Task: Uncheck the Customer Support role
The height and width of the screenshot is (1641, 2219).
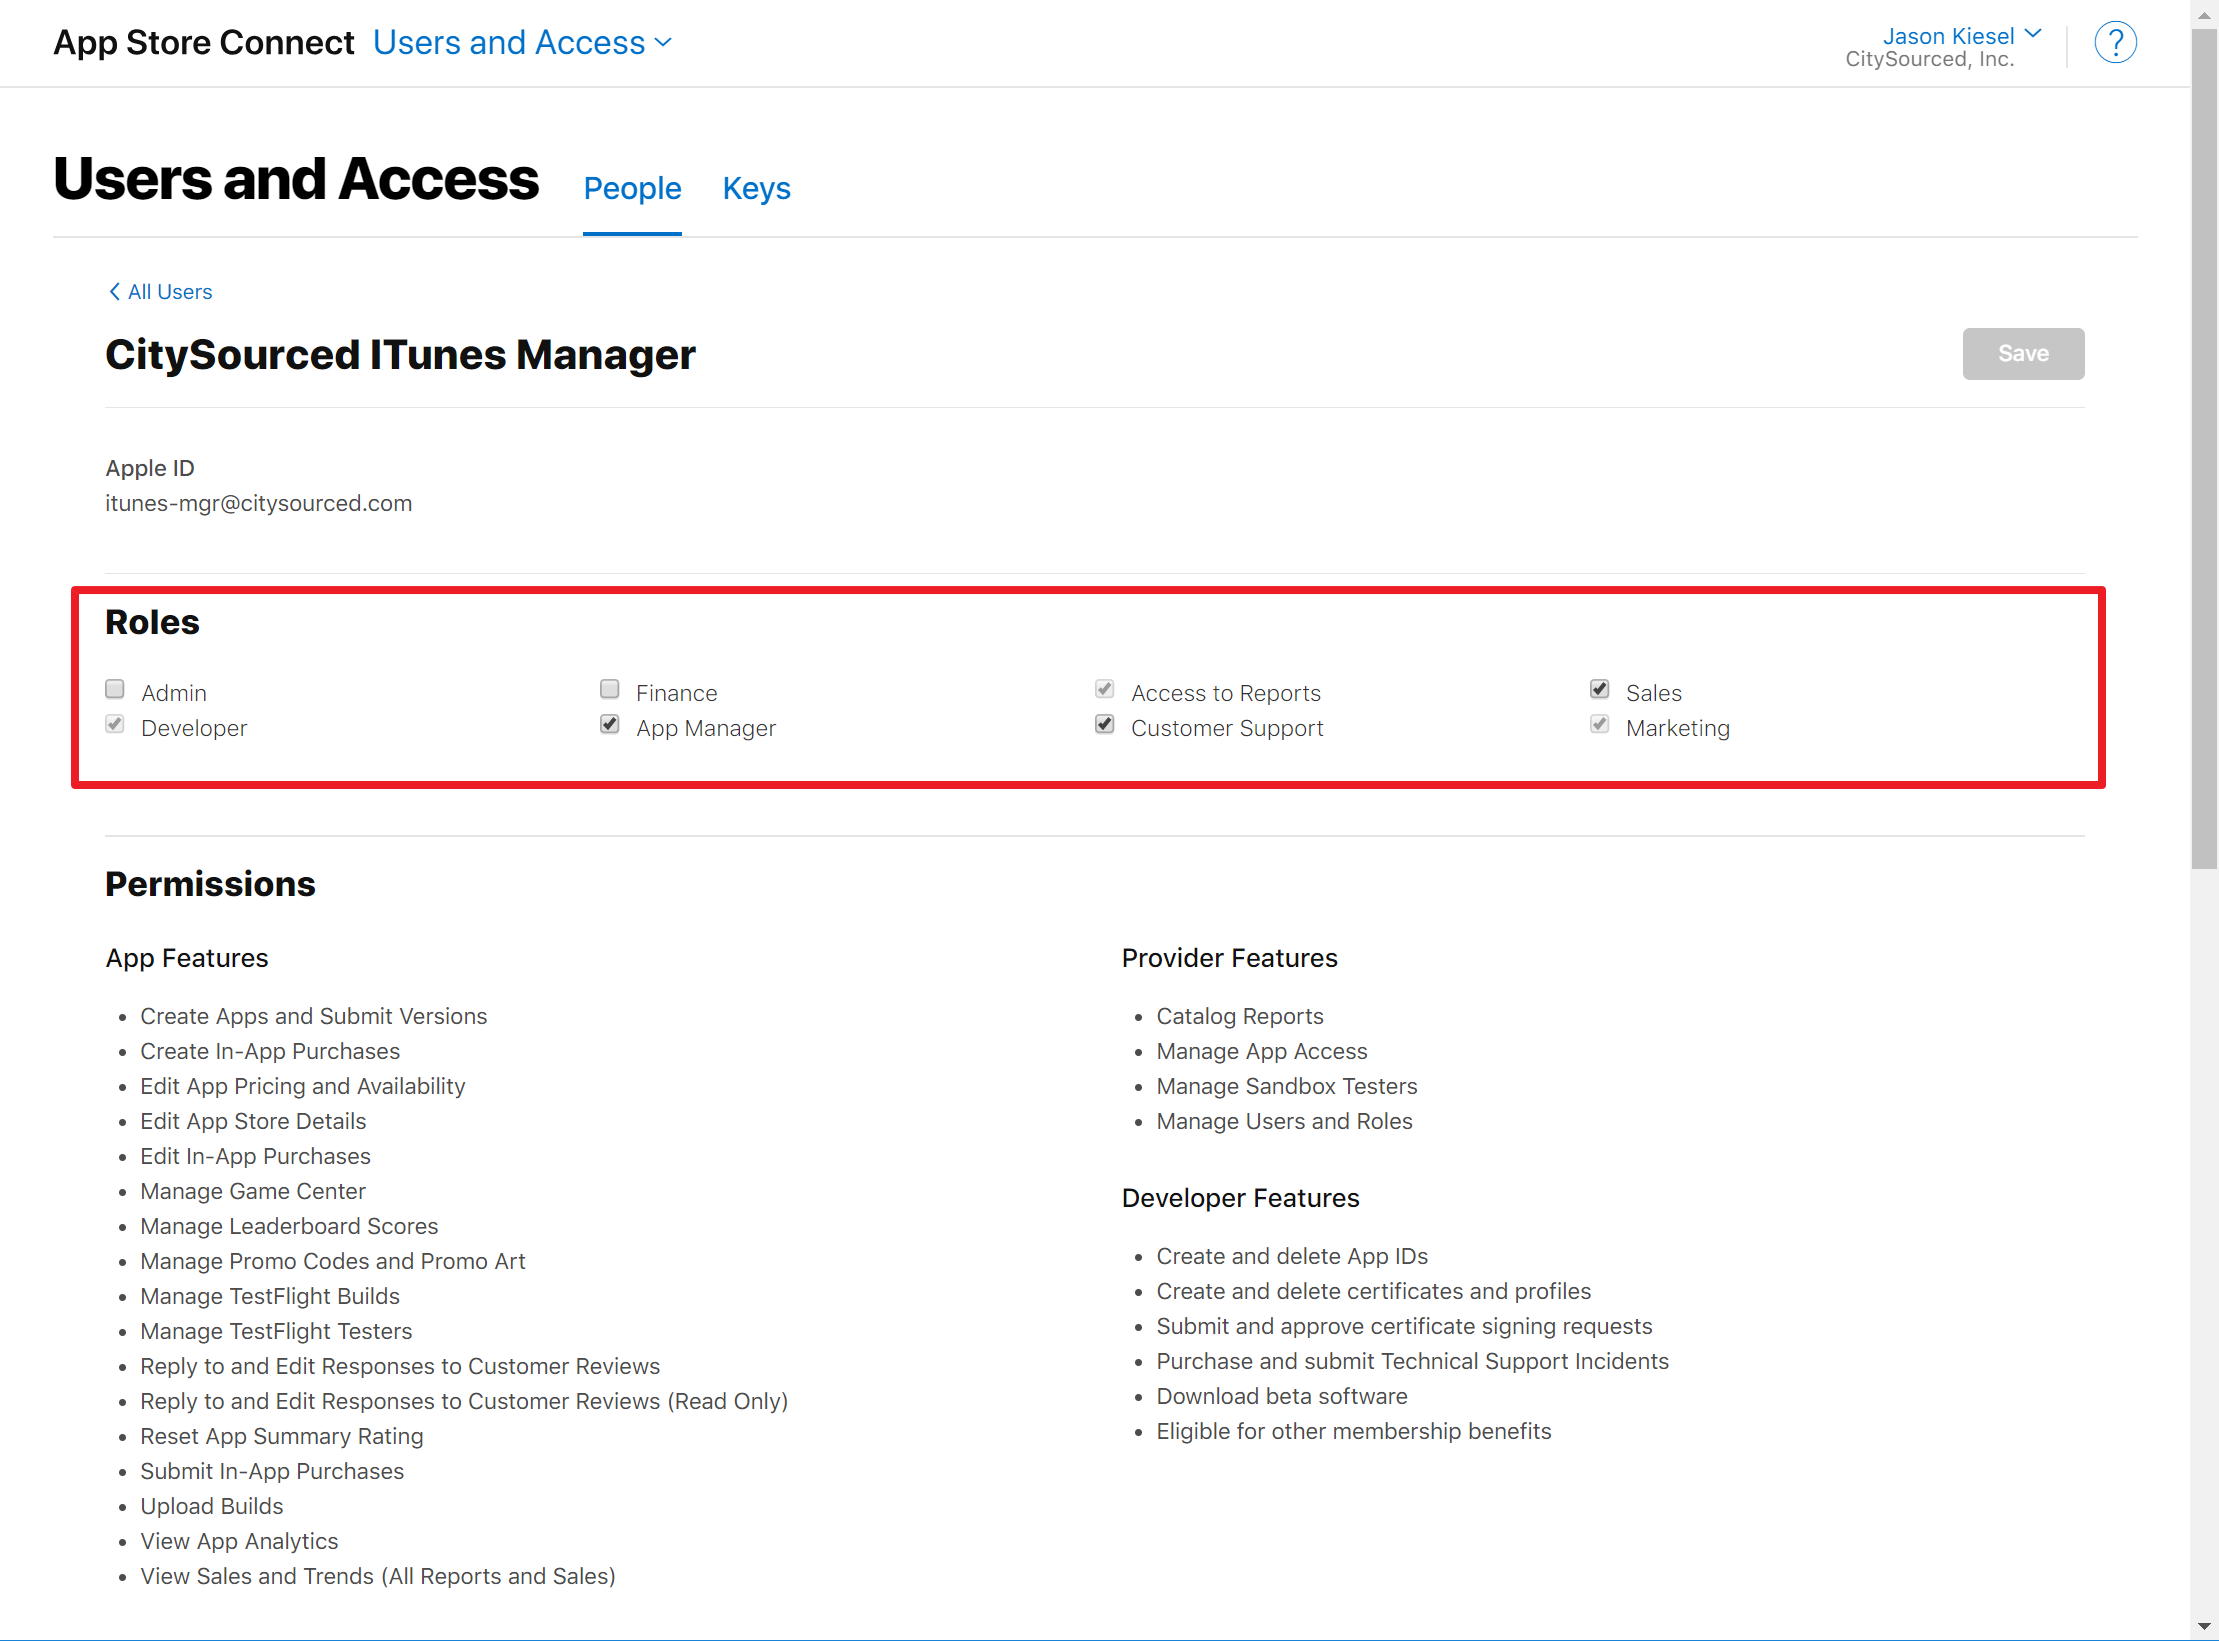Action: (x=1105, y=724)
